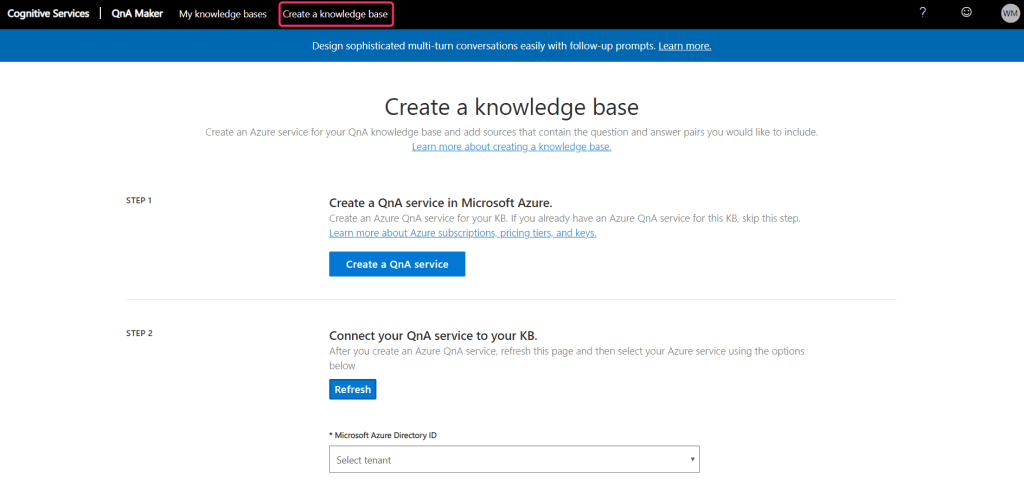Open the WM user account avatar
Image resolution: width=1024 pixels, height=489 pixels.
click(1009, 13)
